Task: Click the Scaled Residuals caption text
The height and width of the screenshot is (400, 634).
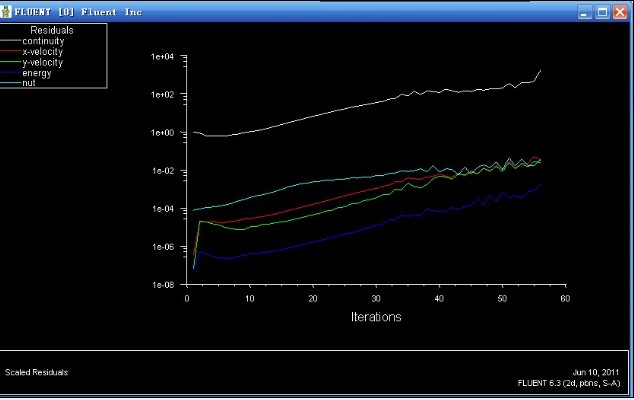Action: click(37, 372)
